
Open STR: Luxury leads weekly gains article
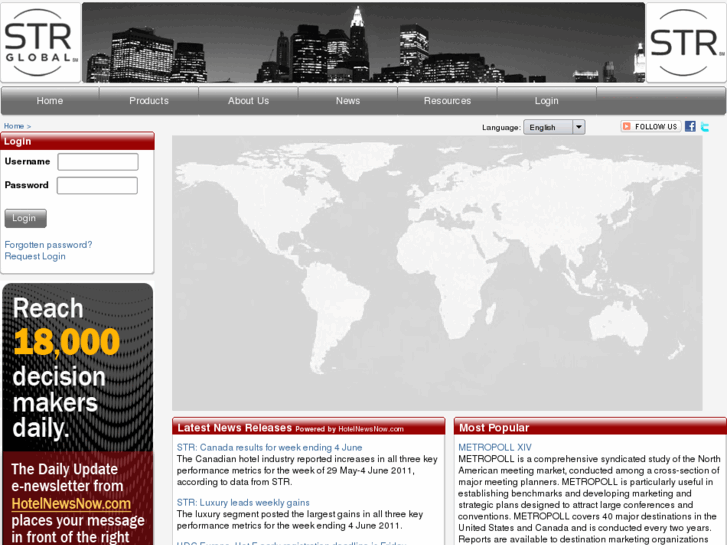pyautogui.click(x=243, y=502)
